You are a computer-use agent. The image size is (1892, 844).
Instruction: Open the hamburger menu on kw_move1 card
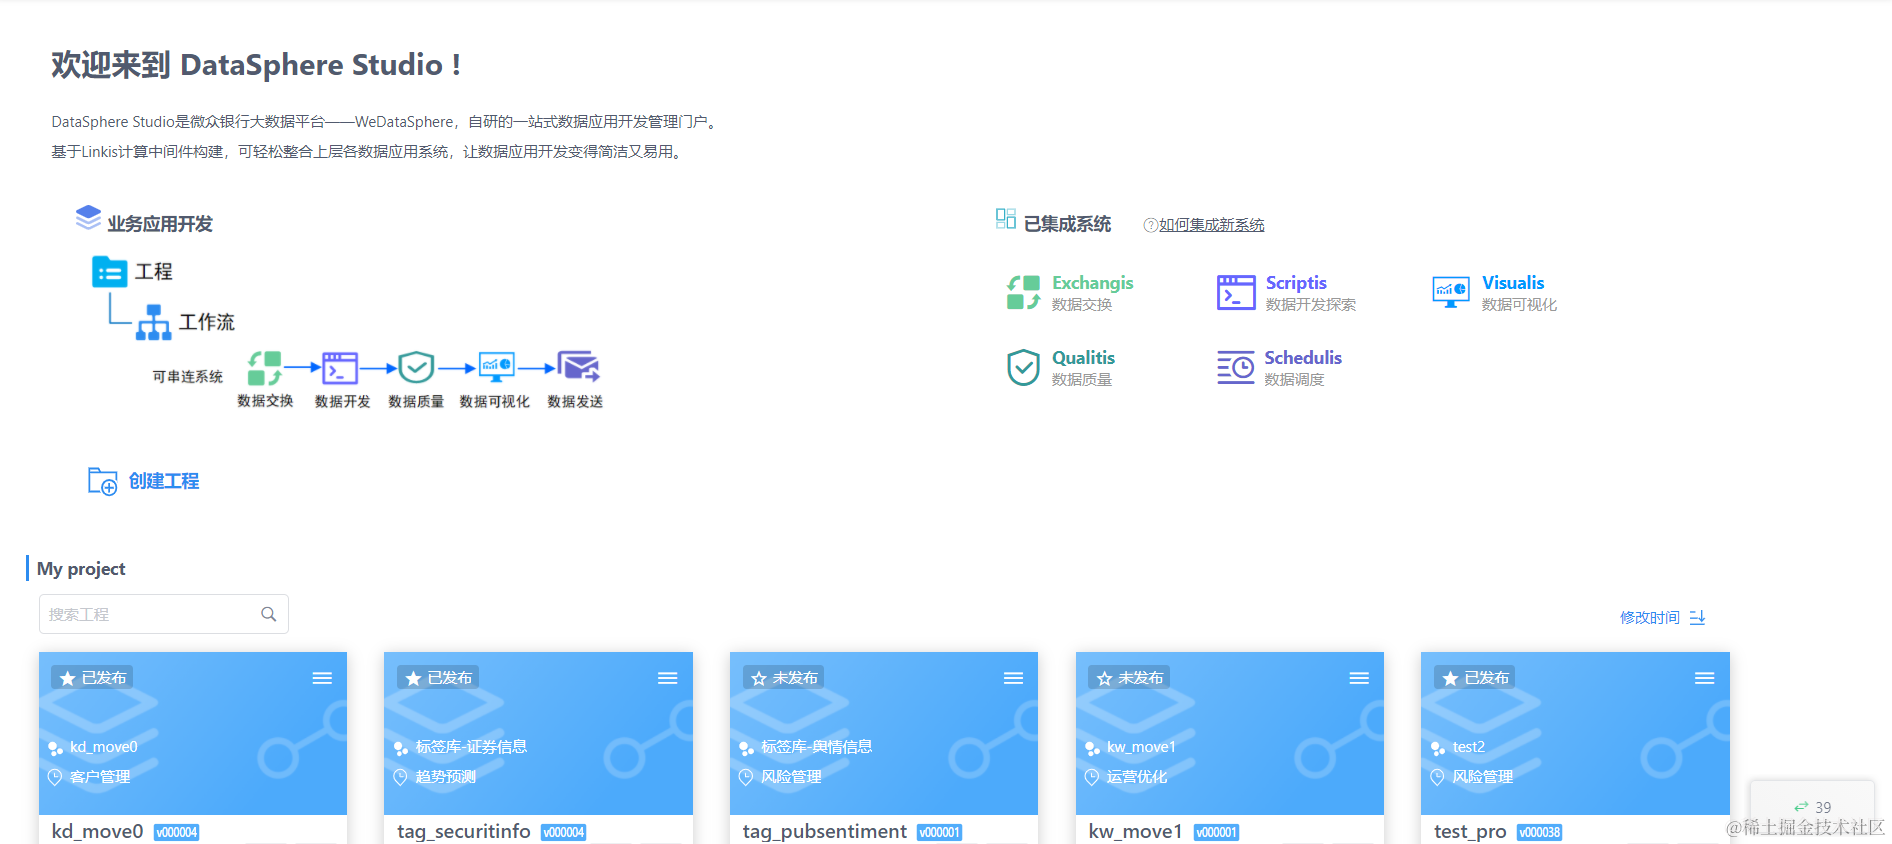pyautogui.click(x=1359, y=678)
